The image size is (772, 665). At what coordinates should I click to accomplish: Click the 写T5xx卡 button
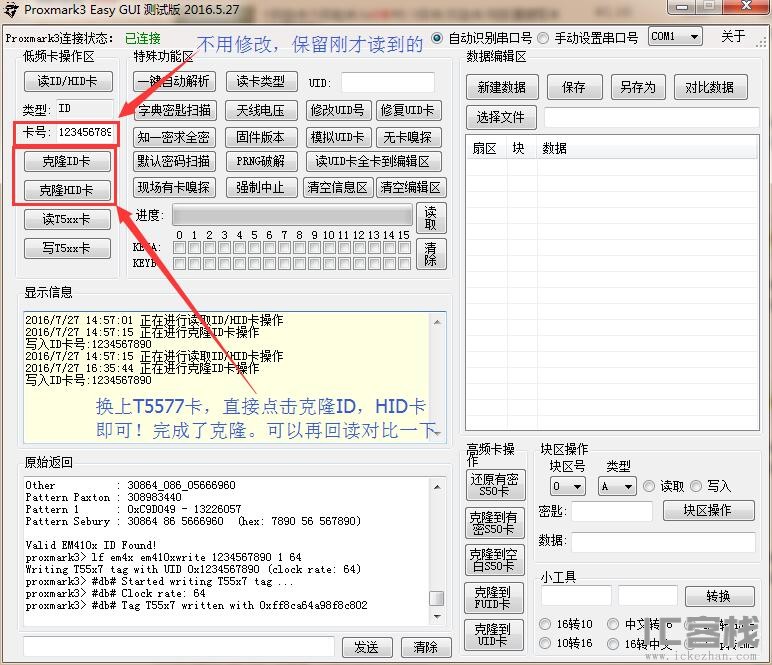click(67, 248)
